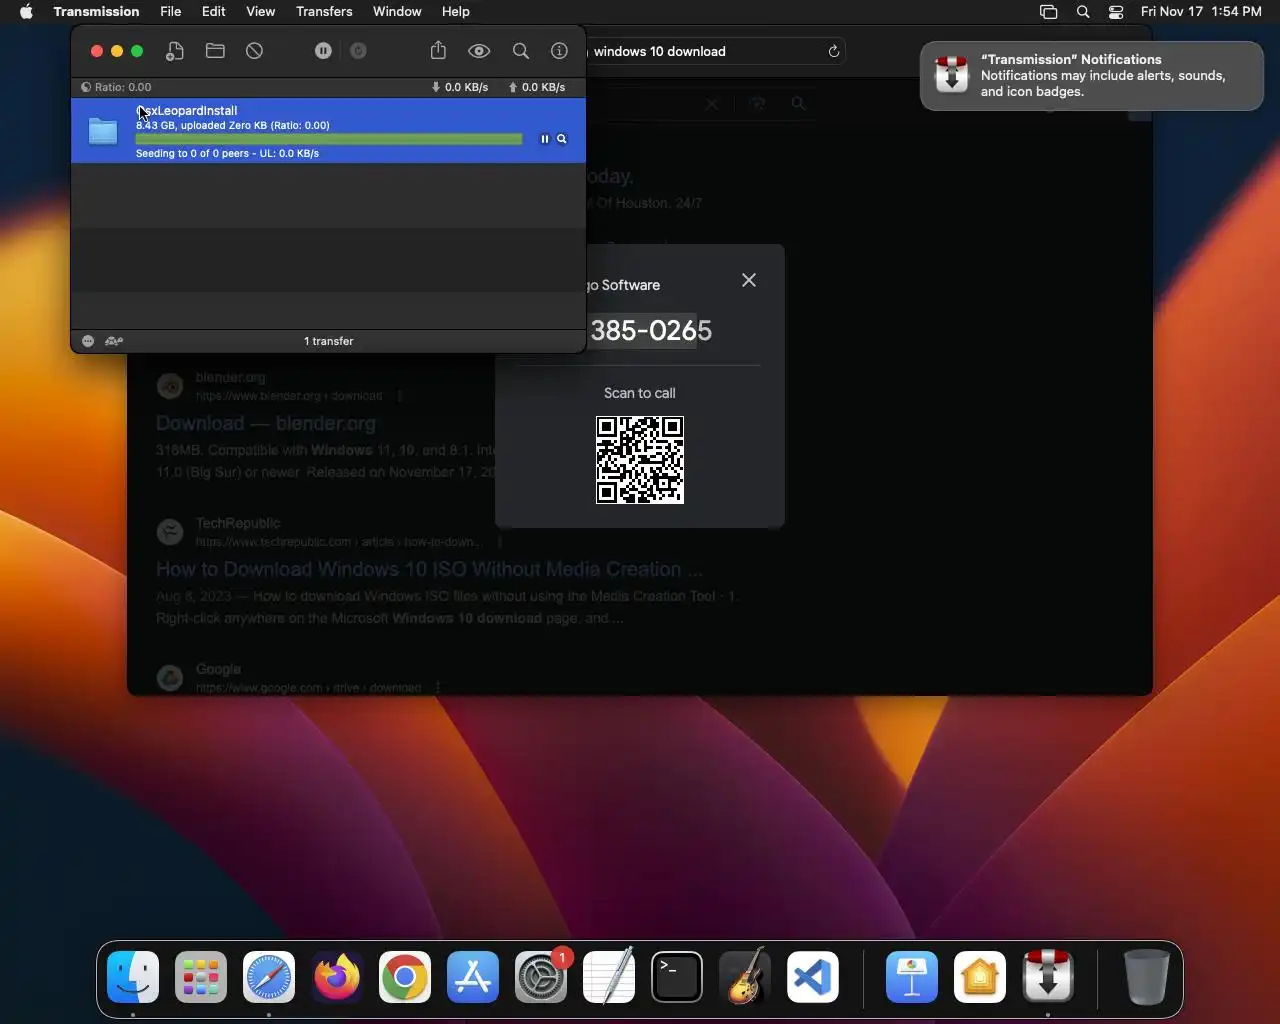The image size is (1280, 1024).
Task: Click the Transmission Notifications banner
Action: point(1092,75)
